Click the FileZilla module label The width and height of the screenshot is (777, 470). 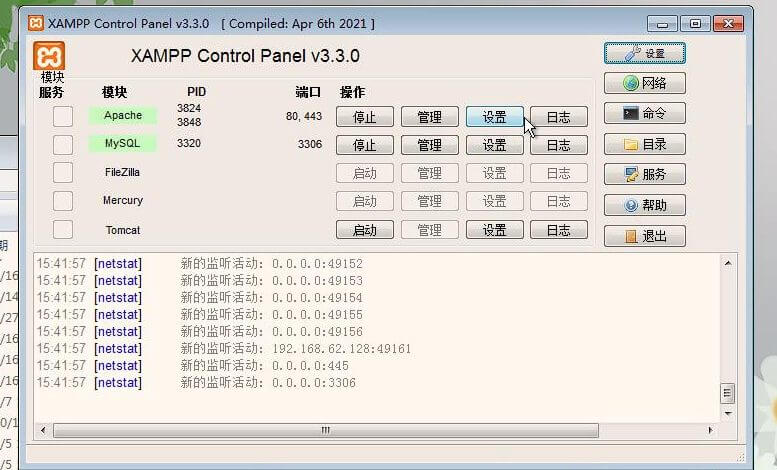[x=122, y=173]
